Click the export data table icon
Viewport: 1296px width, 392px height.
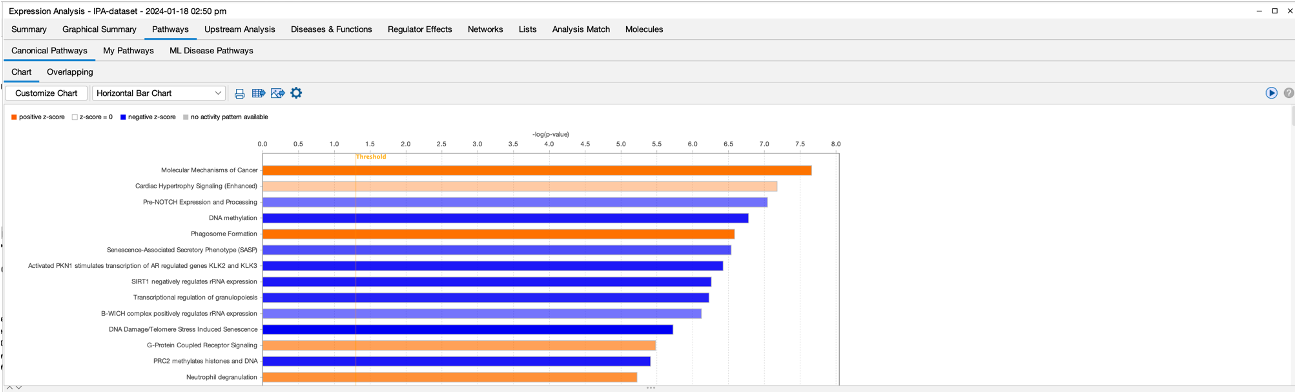(x=258, y=93)
